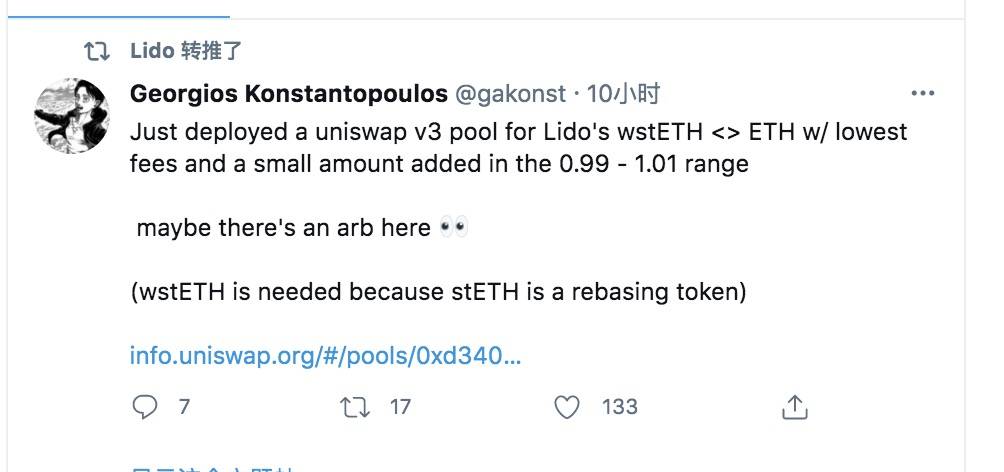Open the Georgios Konstantopoulos display name link

pos(288,94)
